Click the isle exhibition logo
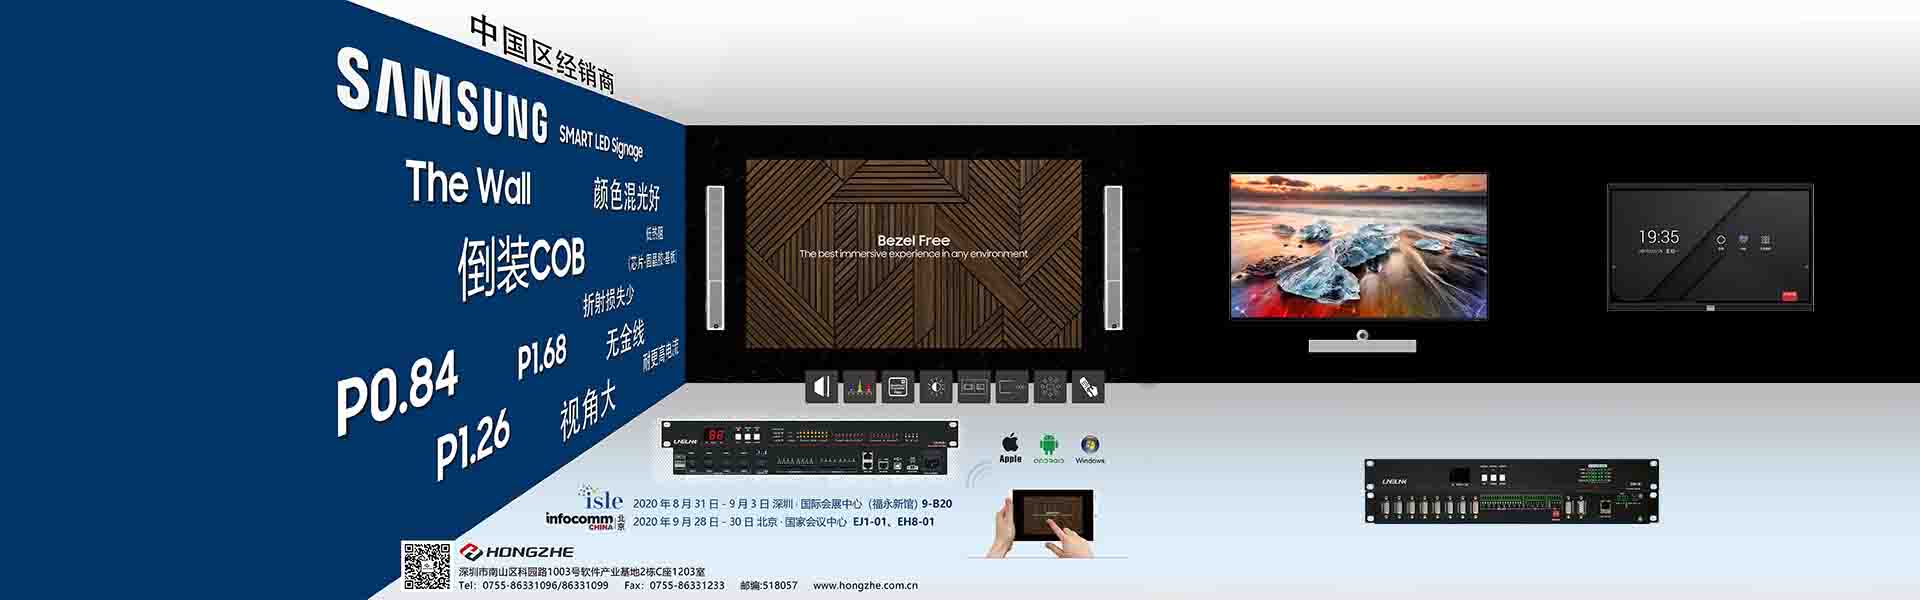The image size is (1920, 600). coord(601,497)
